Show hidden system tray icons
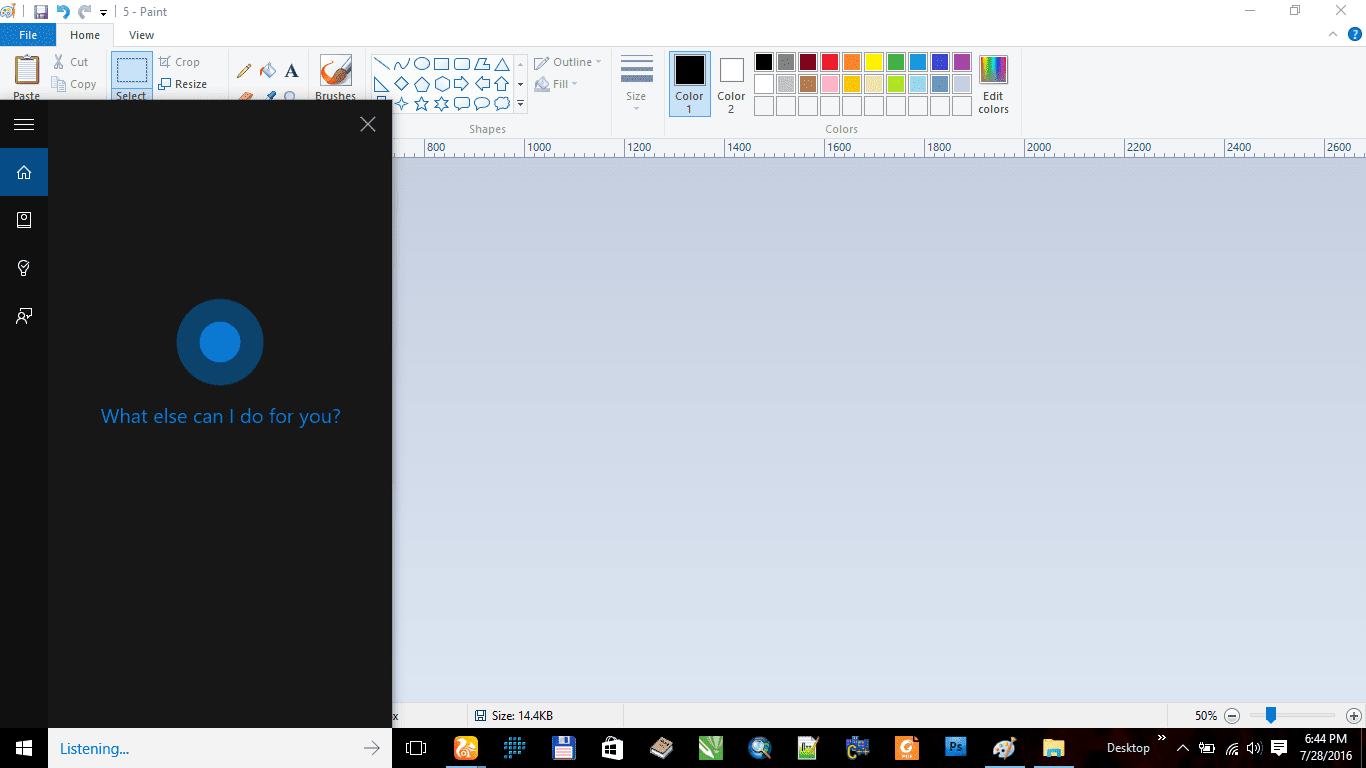The width and height of the screenshot is (1366, 768). 1183,747
